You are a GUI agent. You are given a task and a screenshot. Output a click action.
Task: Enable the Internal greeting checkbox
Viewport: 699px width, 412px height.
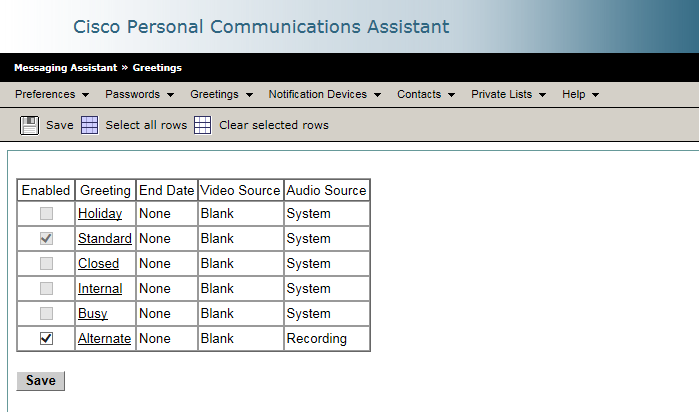(x=46, y=288)
